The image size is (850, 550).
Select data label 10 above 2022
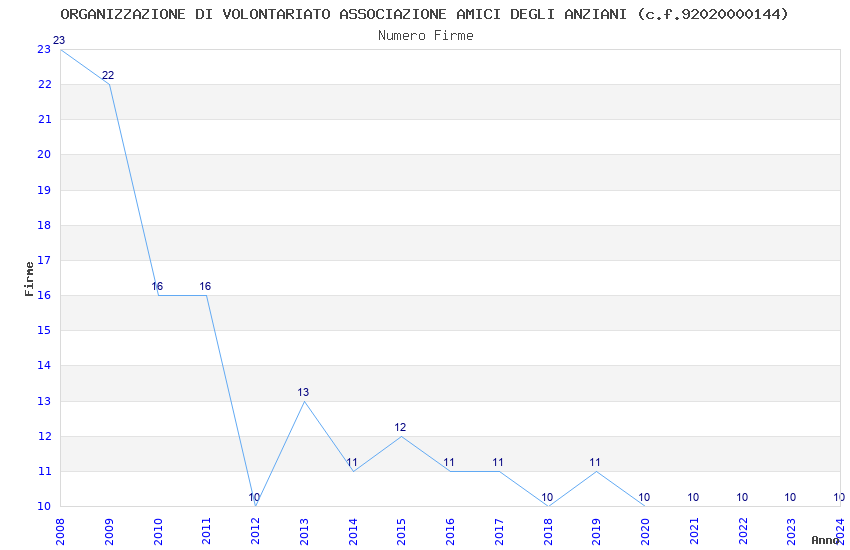point(742,497)
